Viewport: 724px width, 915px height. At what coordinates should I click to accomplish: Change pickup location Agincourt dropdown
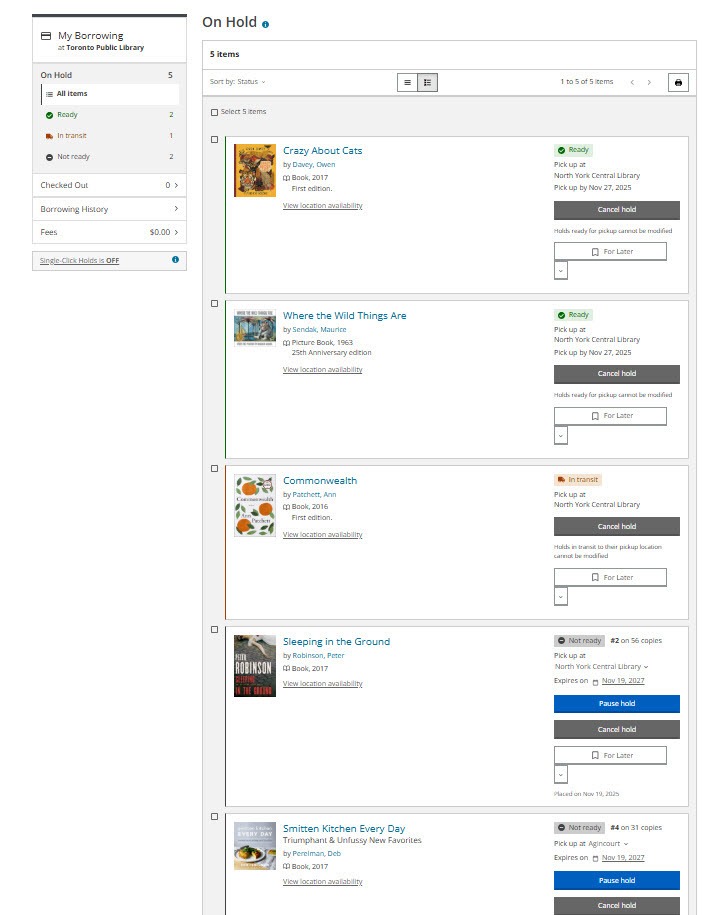pyautogui.click(x=608, y=844)
